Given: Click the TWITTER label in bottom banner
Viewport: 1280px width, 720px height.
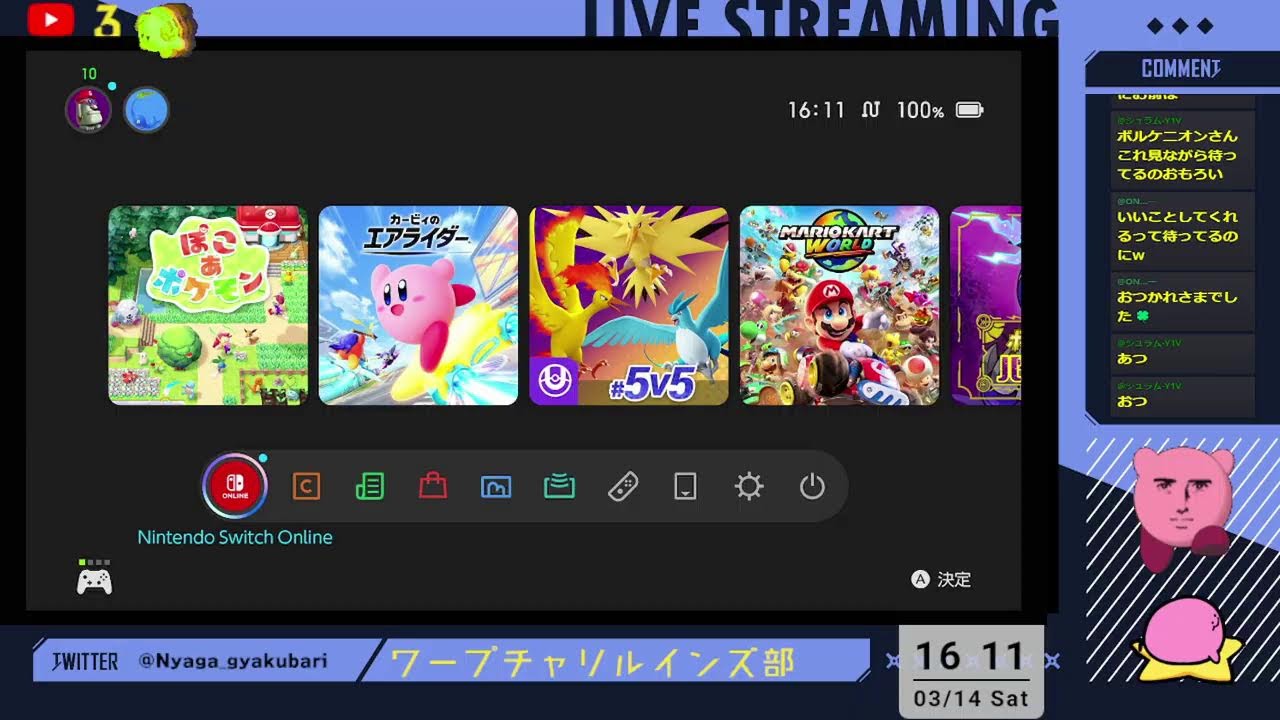Looking at the screenshot, I should coord(84,661).
